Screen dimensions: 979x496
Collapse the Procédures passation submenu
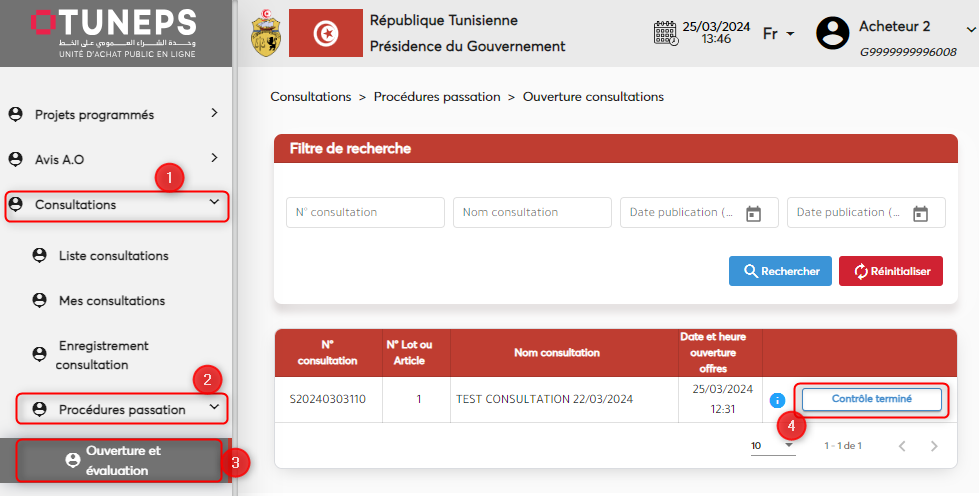click(122, 409)
